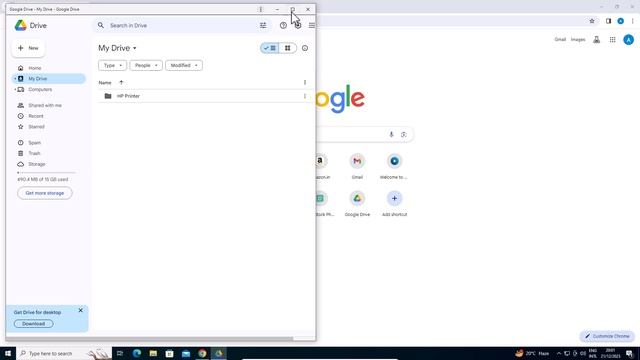Open Chrome side panel icon
640x360 pixels.
tap(608, 21)
